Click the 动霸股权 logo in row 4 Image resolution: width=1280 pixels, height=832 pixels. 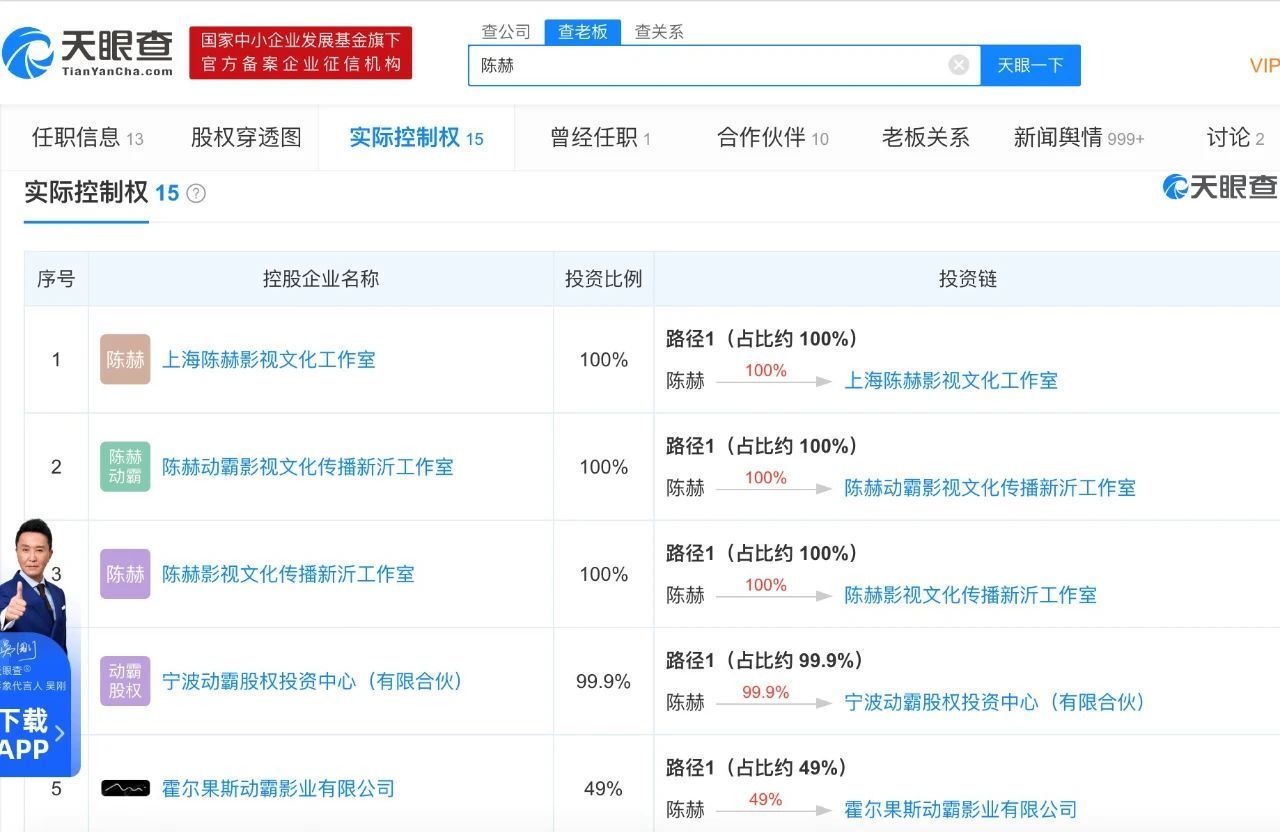pos(125,681)
